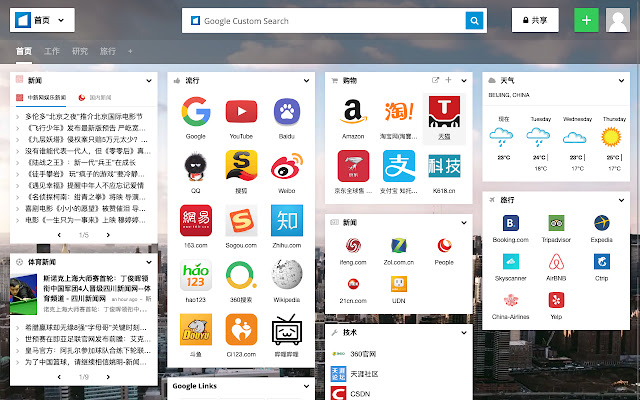Expand the 流行 widget menu arrow
This screenshot has height=400, width=640.
[x=306, y=81]
